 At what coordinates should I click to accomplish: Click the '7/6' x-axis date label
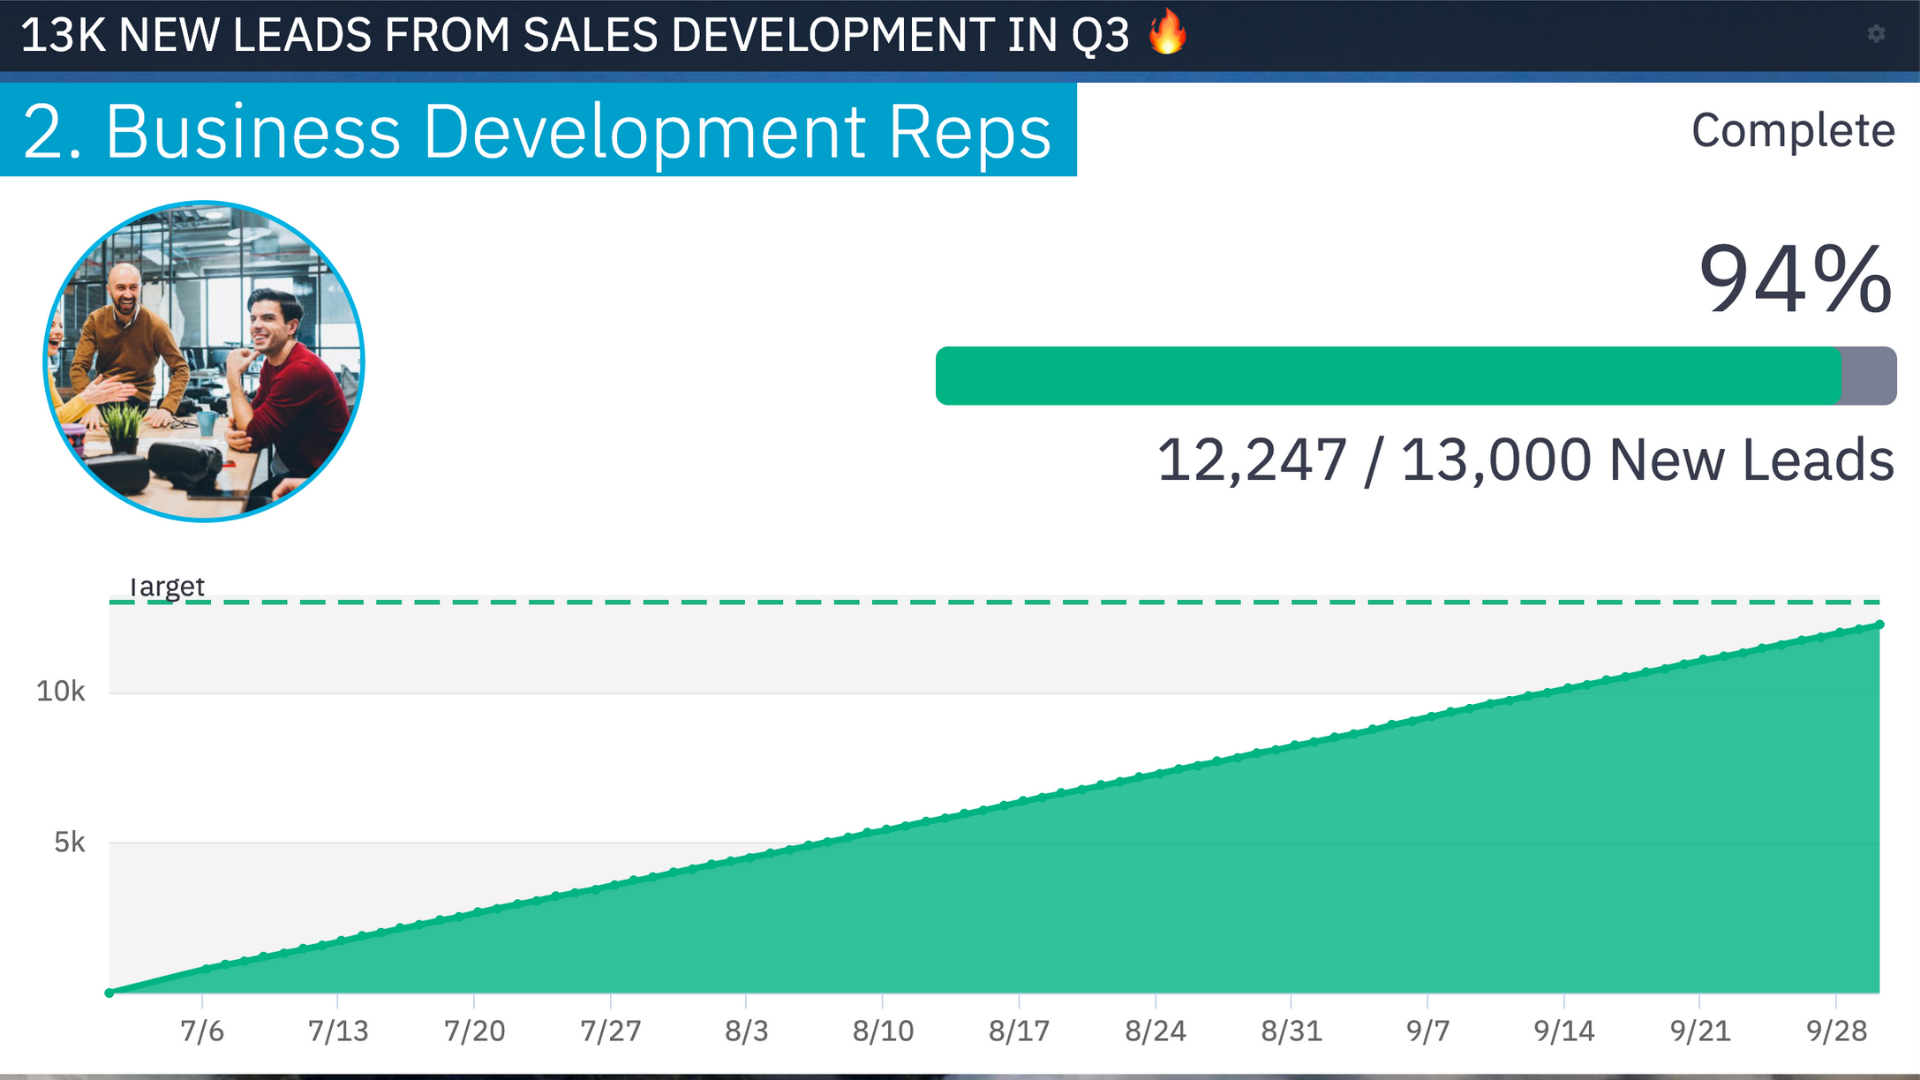coord(202,1031)
